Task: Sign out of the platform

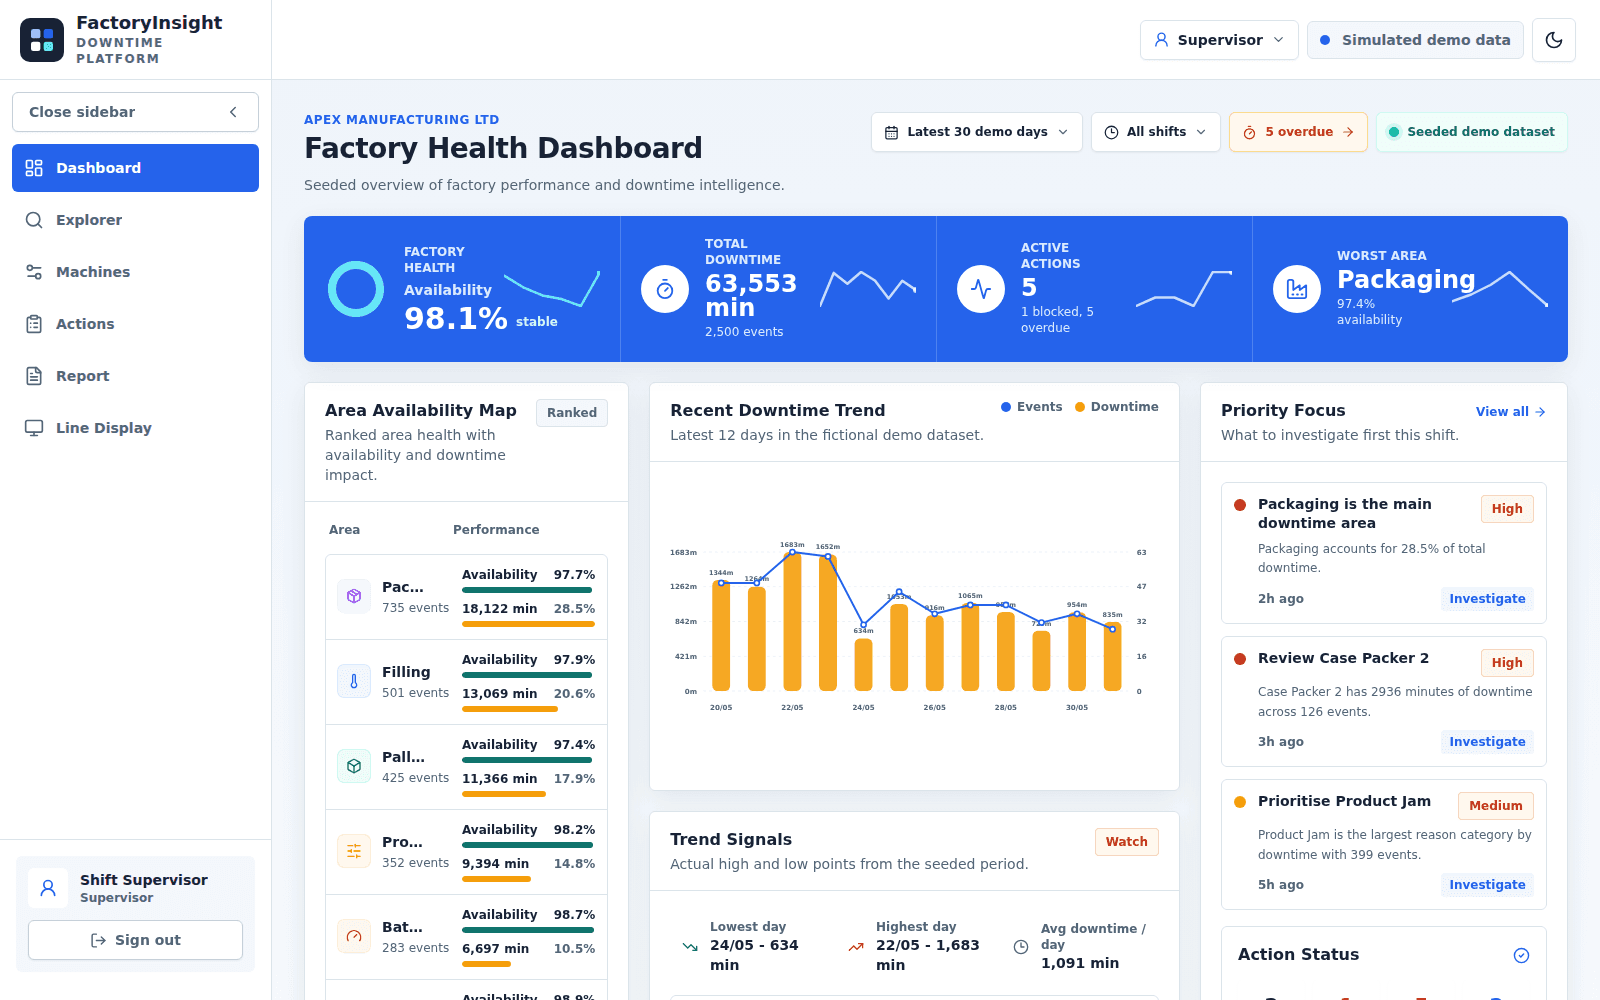Action: click(x=135, y=940)
